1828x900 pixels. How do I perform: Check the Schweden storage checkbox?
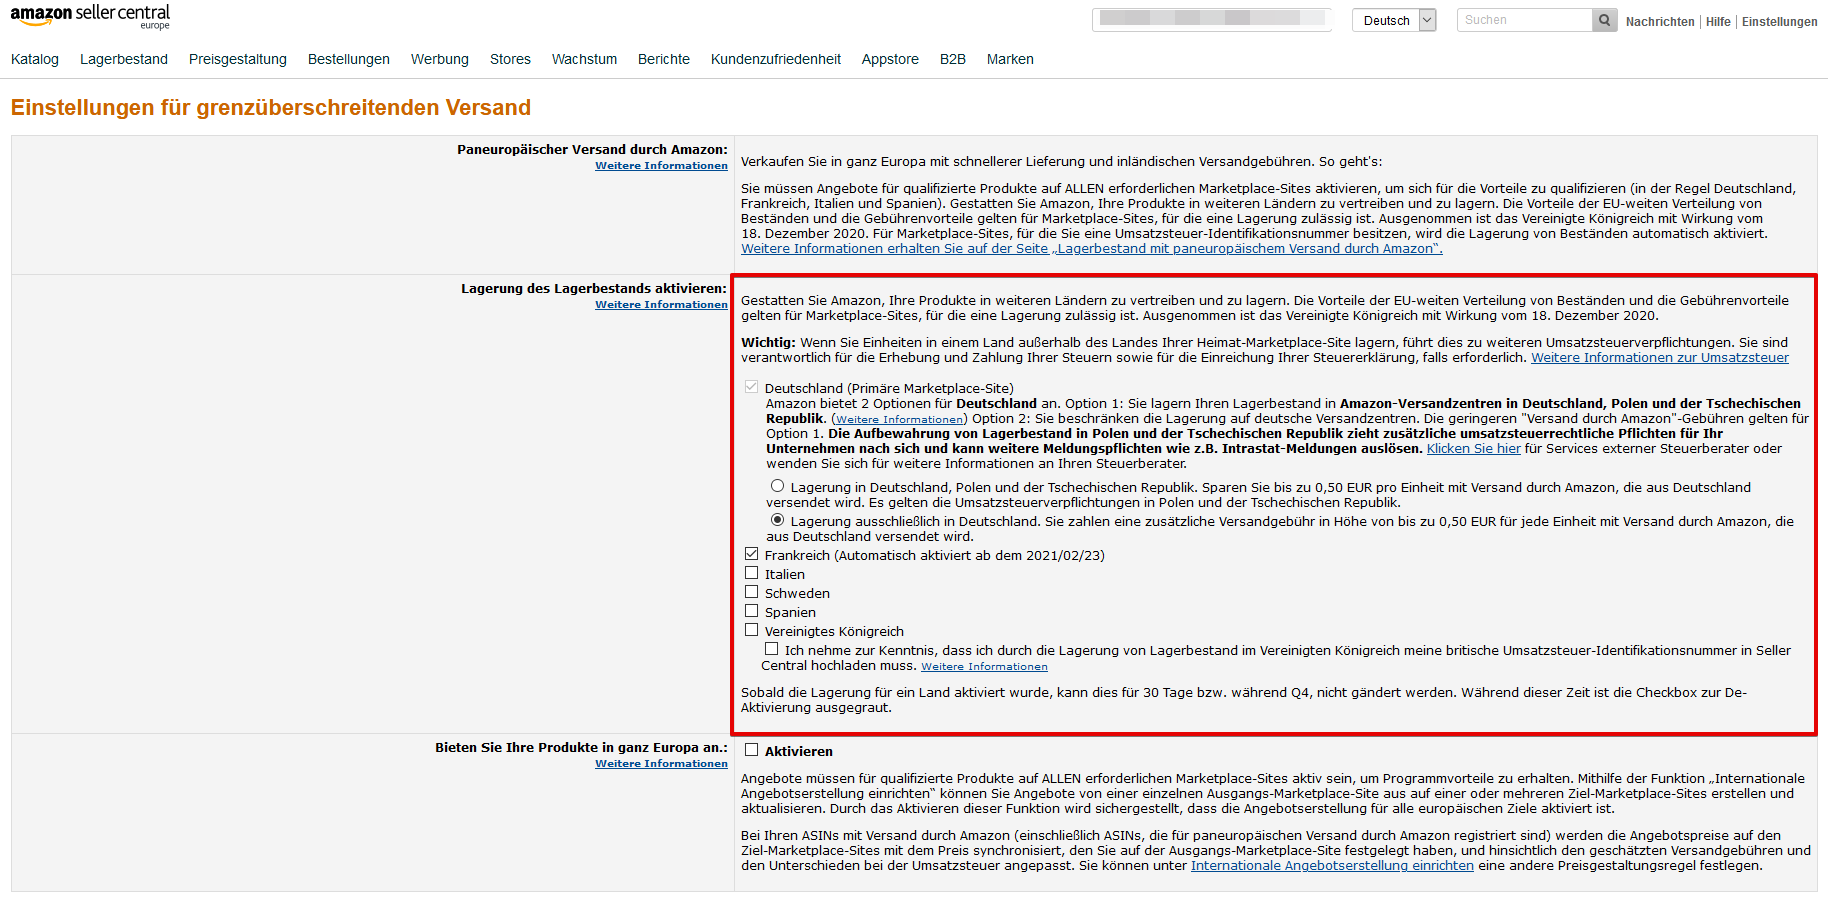pos(752,591)
